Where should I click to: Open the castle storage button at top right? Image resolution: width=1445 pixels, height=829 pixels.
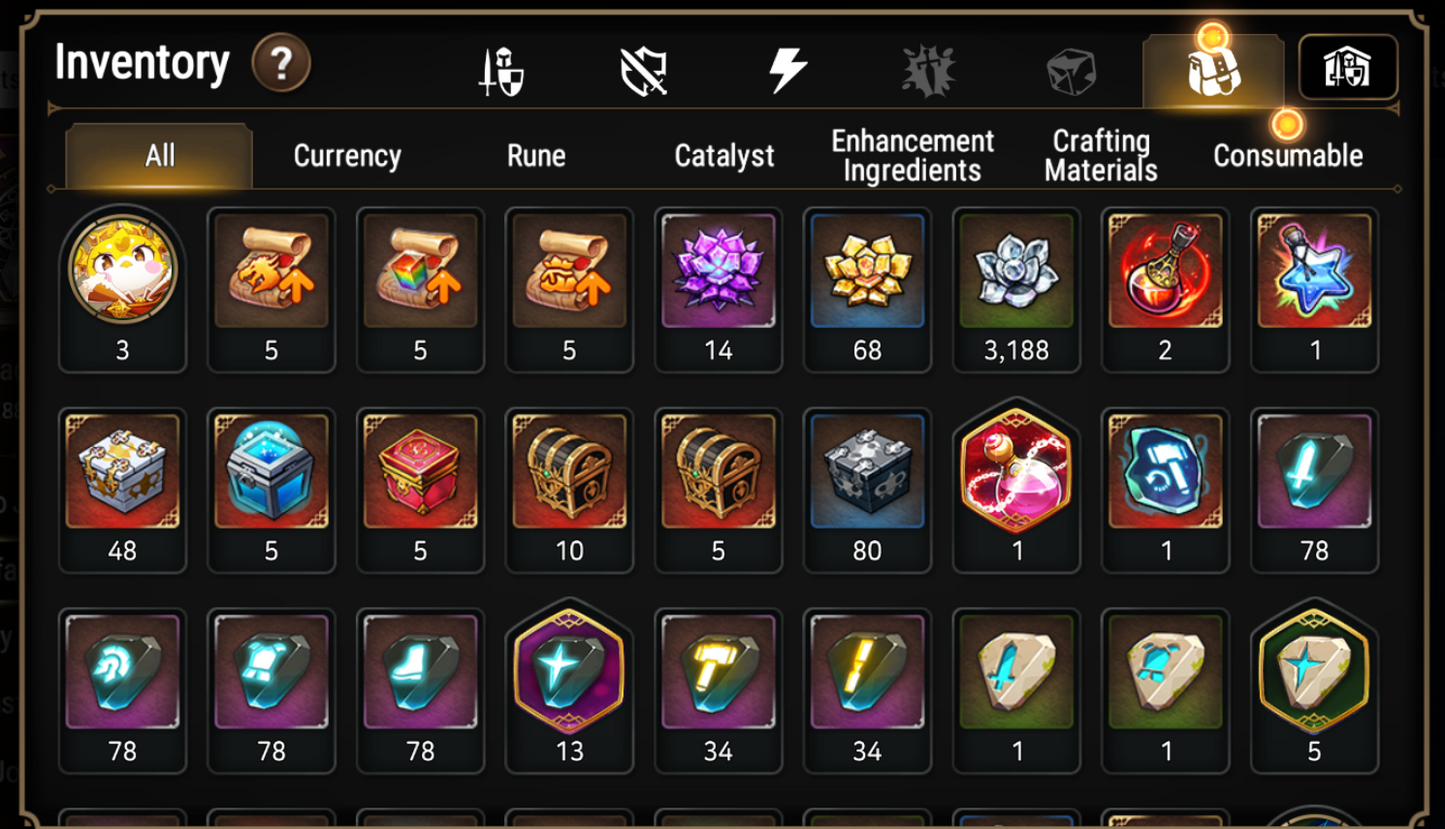click(x=1348, y=68)
